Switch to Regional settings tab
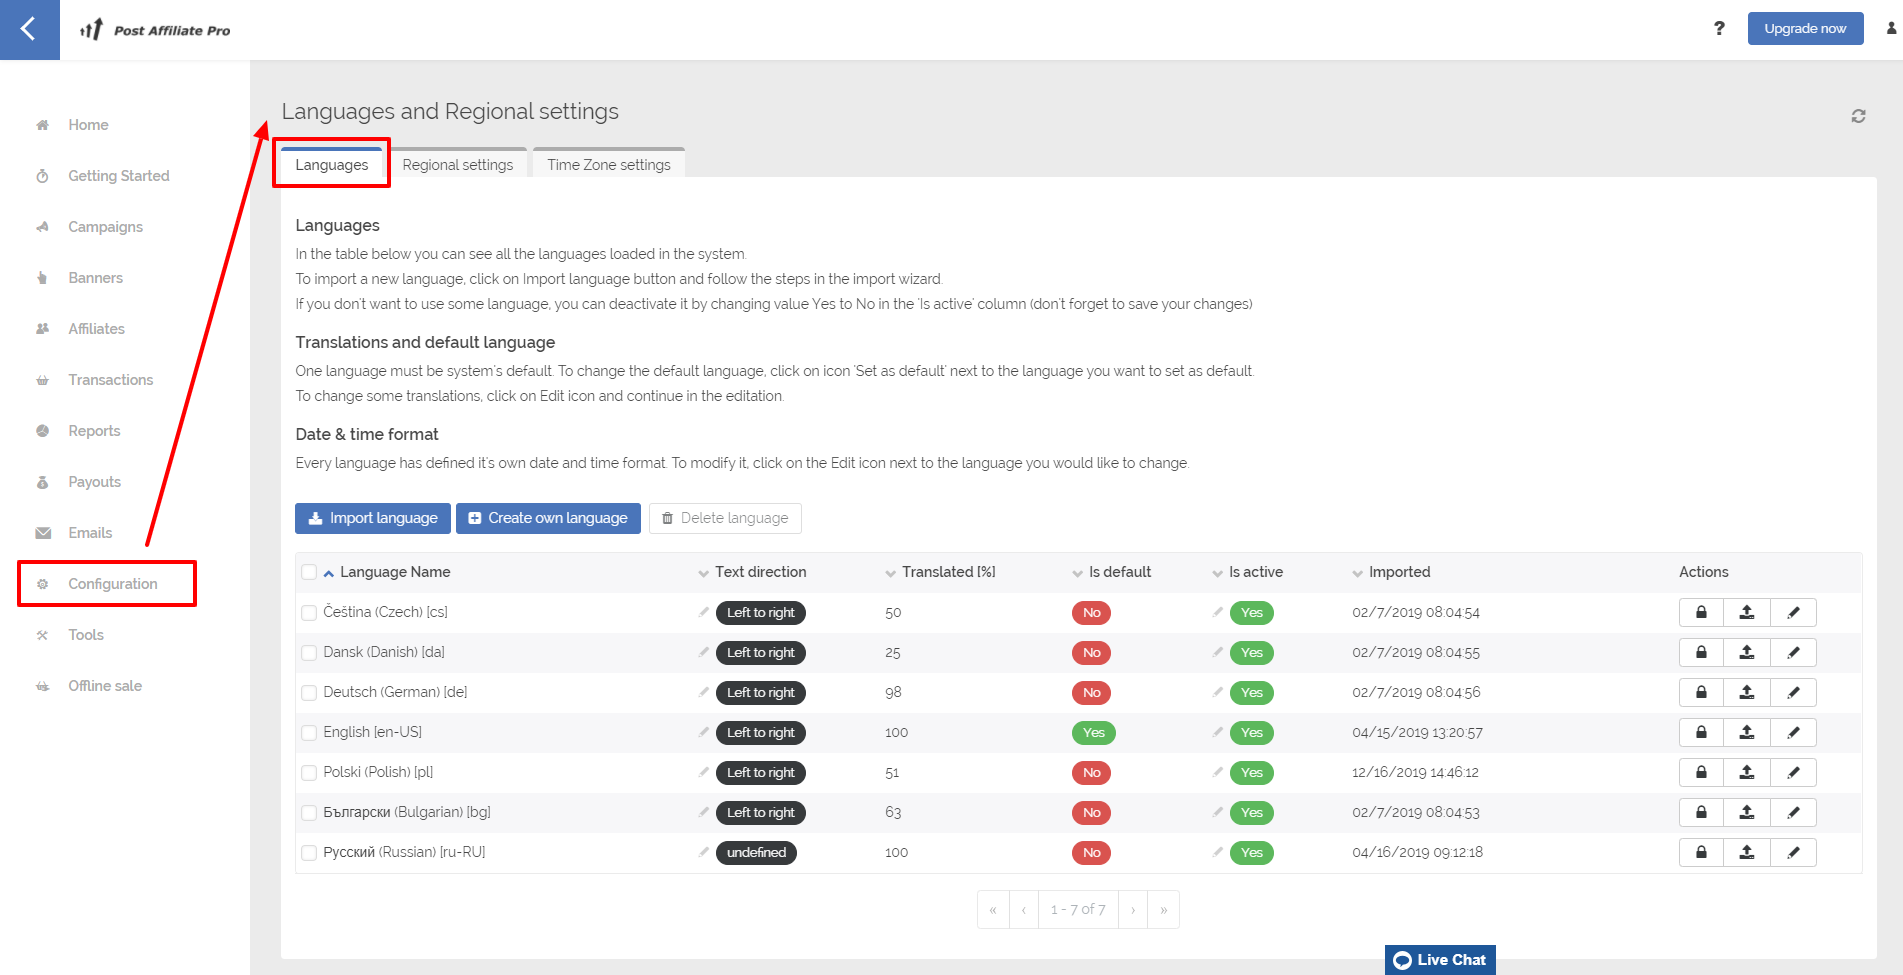The width and height of the screenshot is (1903, 975). [x=458, y=164]
